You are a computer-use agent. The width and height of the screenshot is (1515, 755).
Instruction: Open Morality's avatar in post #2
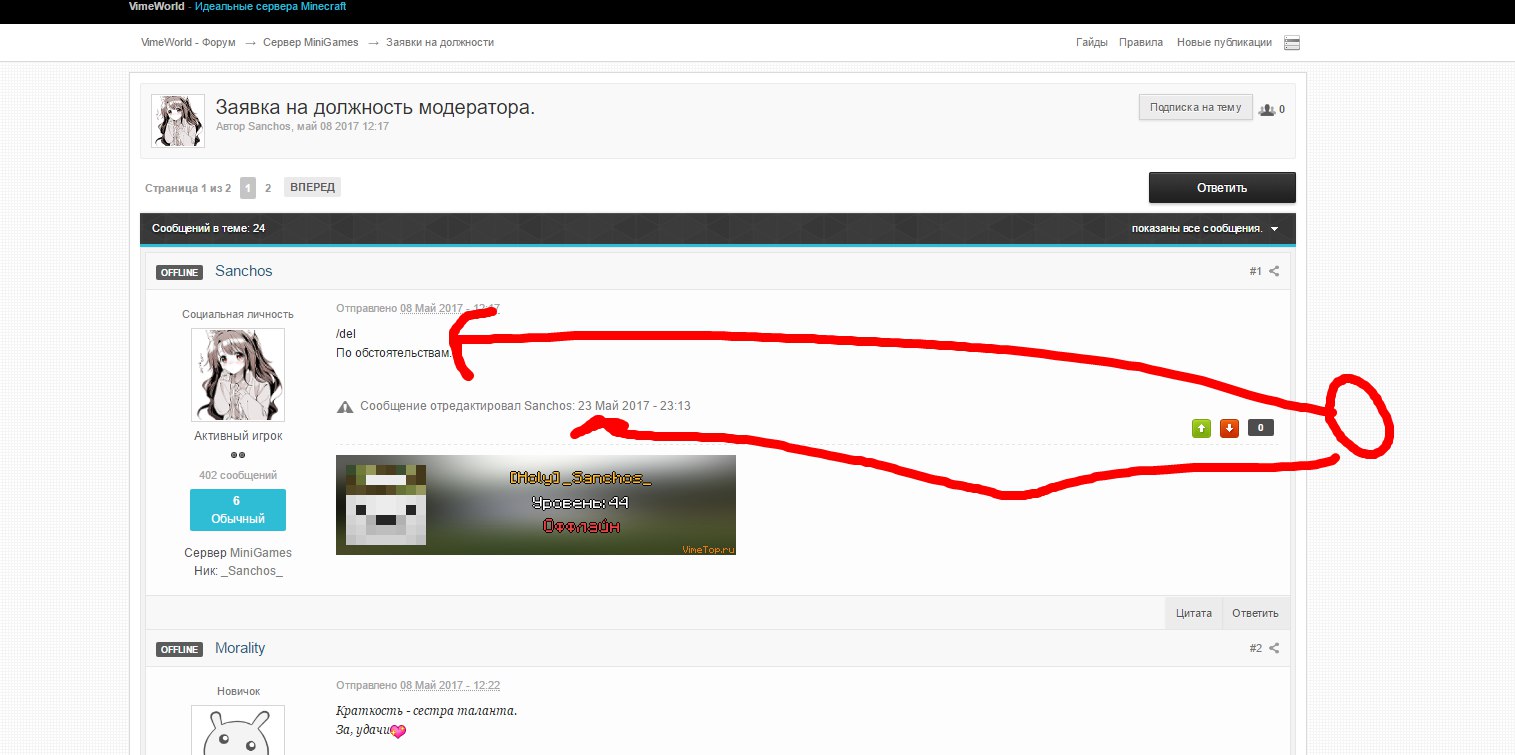238,730
